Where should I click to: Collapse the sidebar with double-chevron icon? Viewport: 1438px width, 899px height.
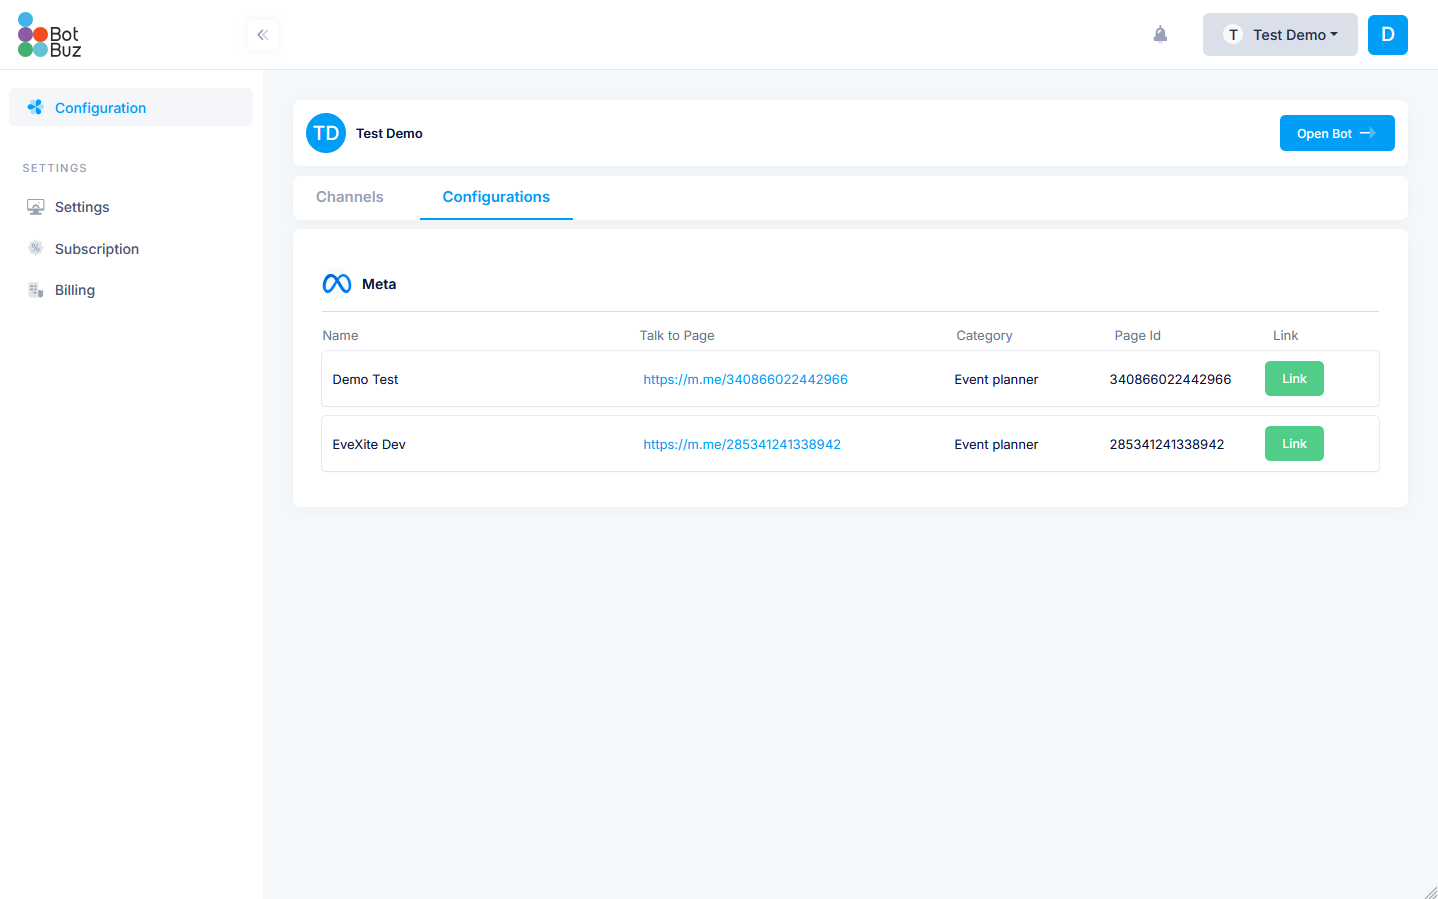point(263,35)
